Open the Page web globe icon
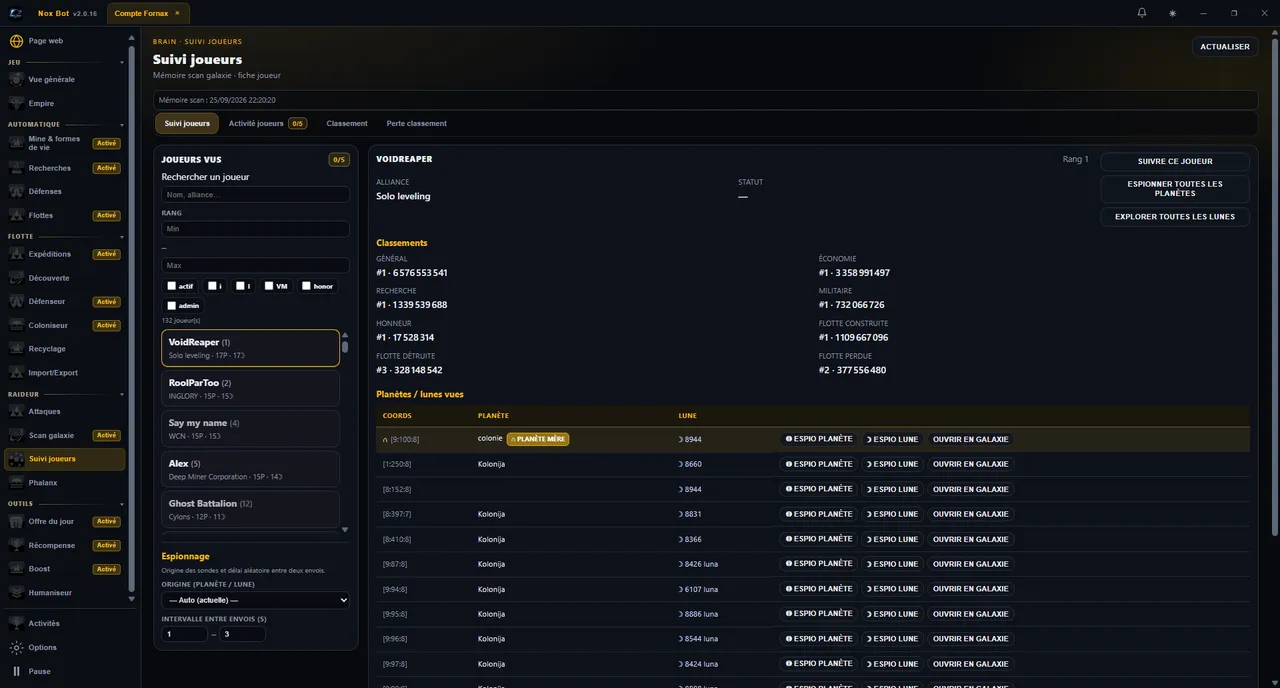1280x688 pixels. (16, 41)
